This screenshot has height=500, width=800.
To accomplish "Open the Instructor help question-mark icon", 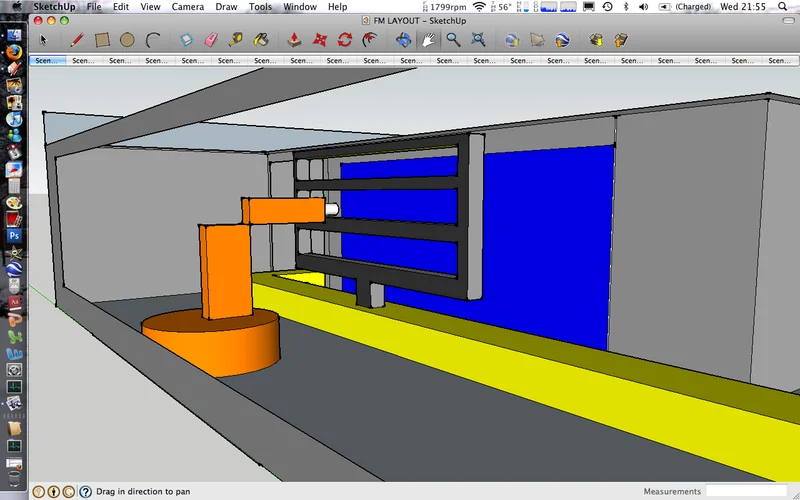I will [85, 492].
